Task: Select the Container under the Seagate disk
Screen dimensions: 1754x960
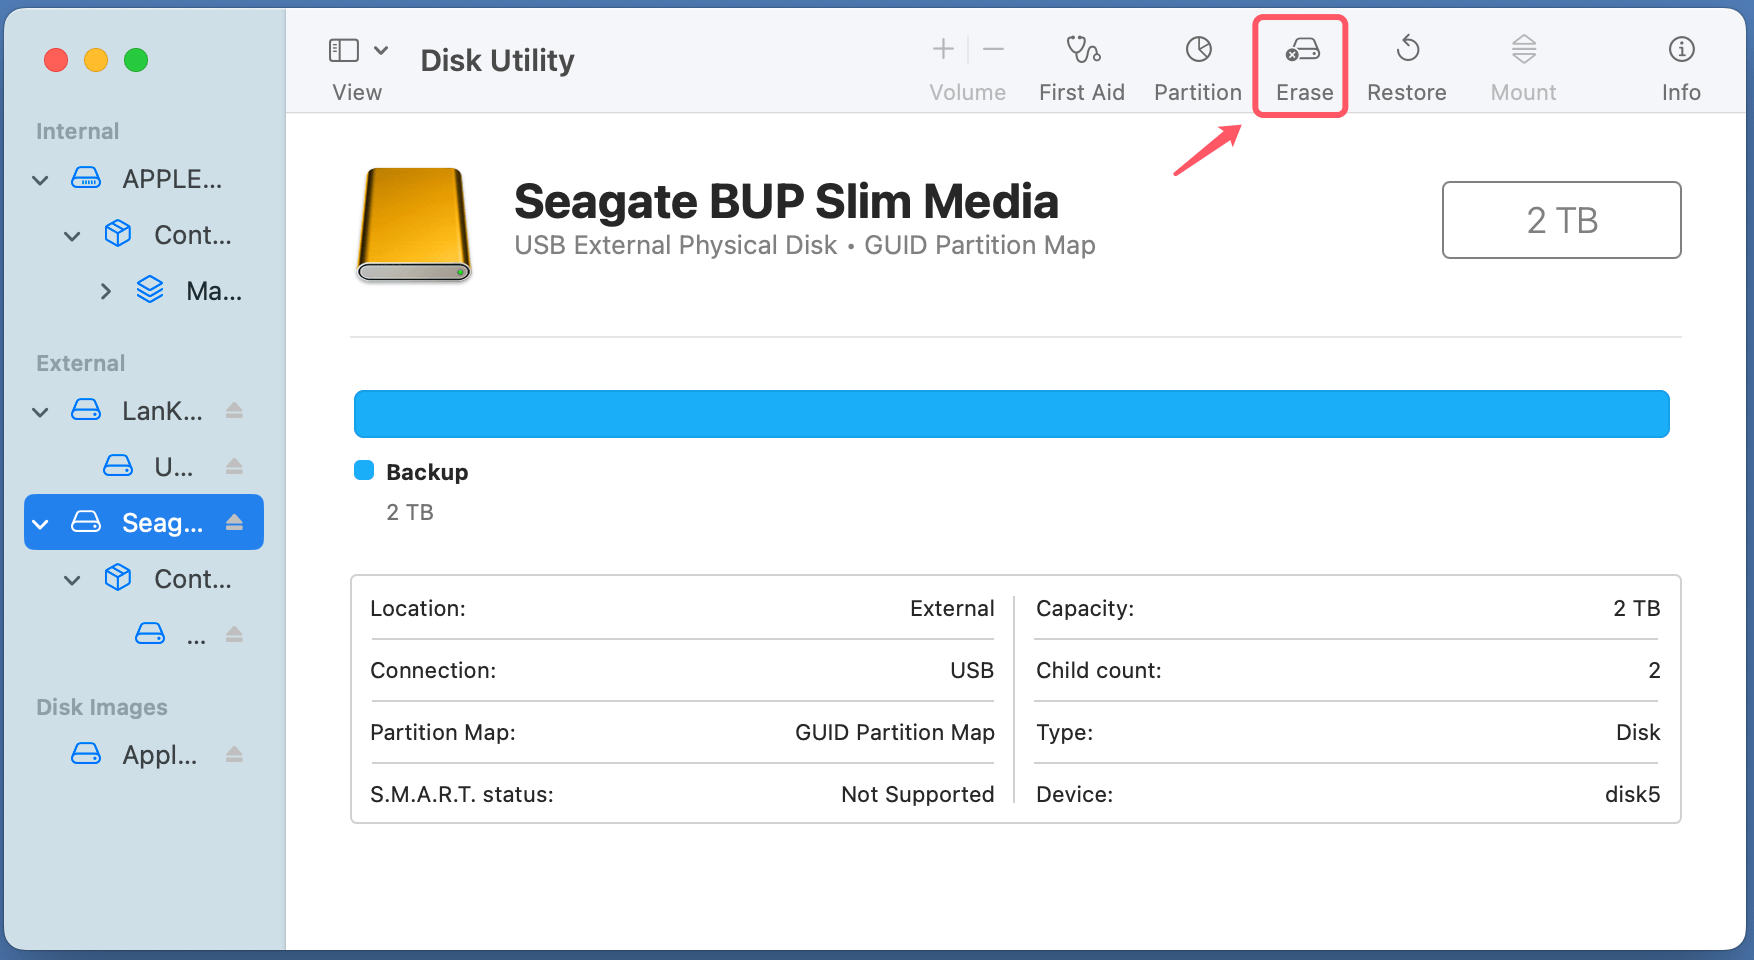Action: 192,578
